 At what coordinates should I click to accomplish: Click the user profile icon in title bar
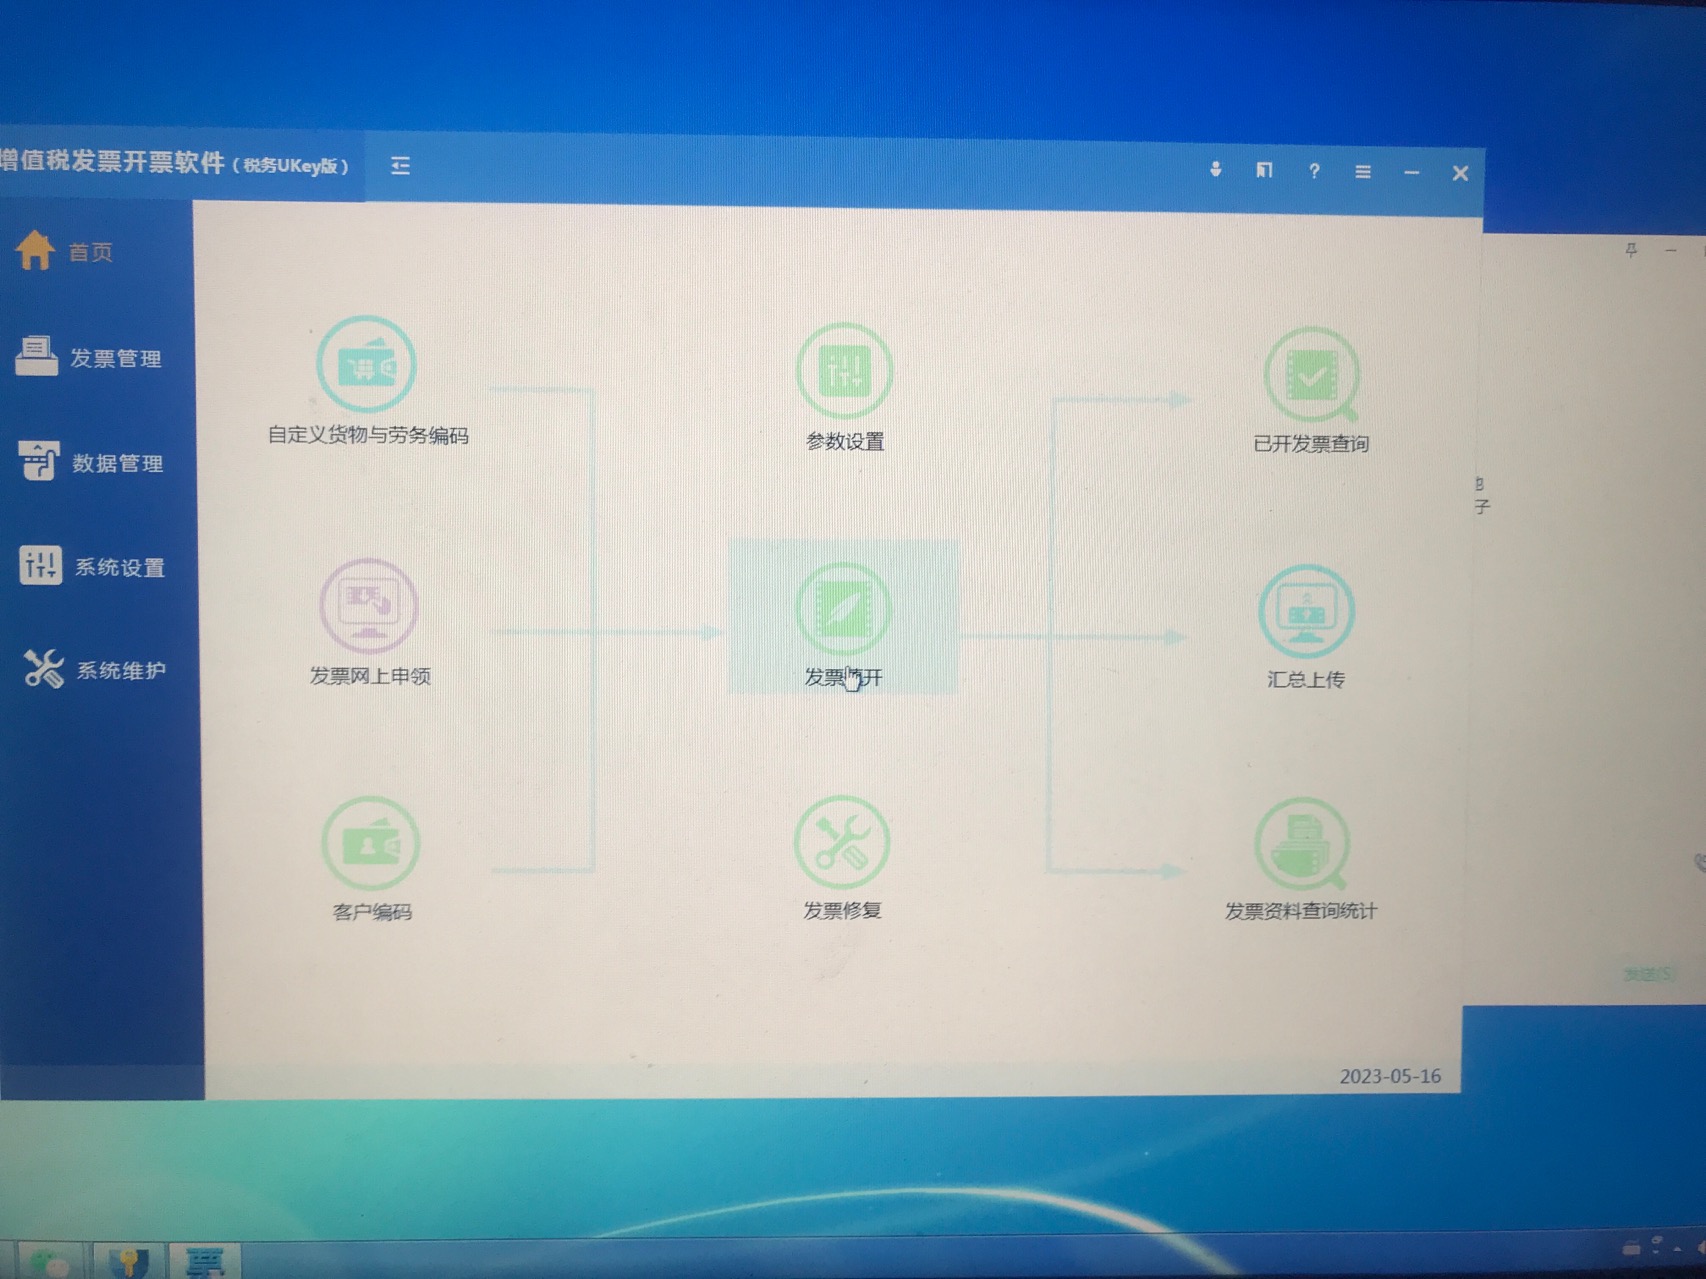[x=1215, y=170]
